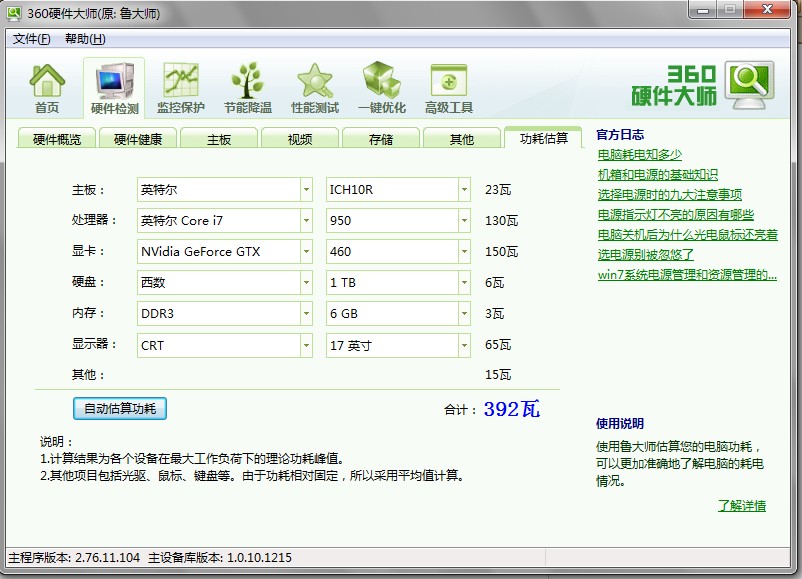Expand the ICH10R chipset dropdown

click(464, 190)
